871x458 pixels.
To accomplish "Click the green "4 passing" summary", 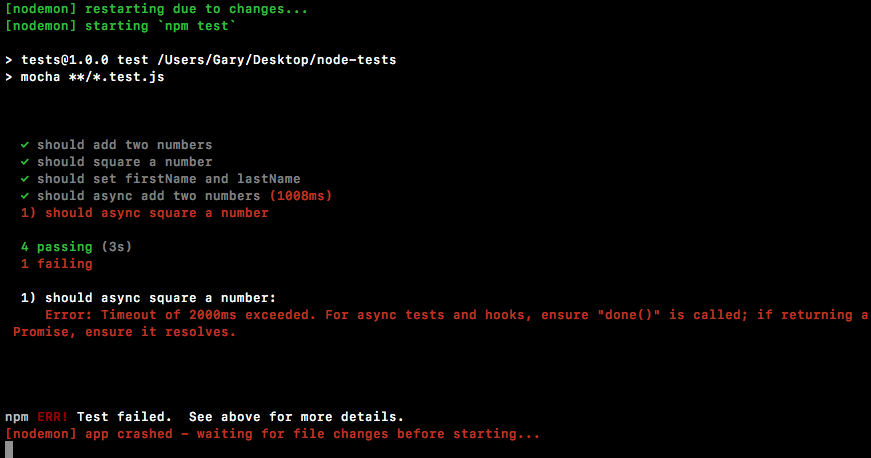I will (x=57, y=246).
